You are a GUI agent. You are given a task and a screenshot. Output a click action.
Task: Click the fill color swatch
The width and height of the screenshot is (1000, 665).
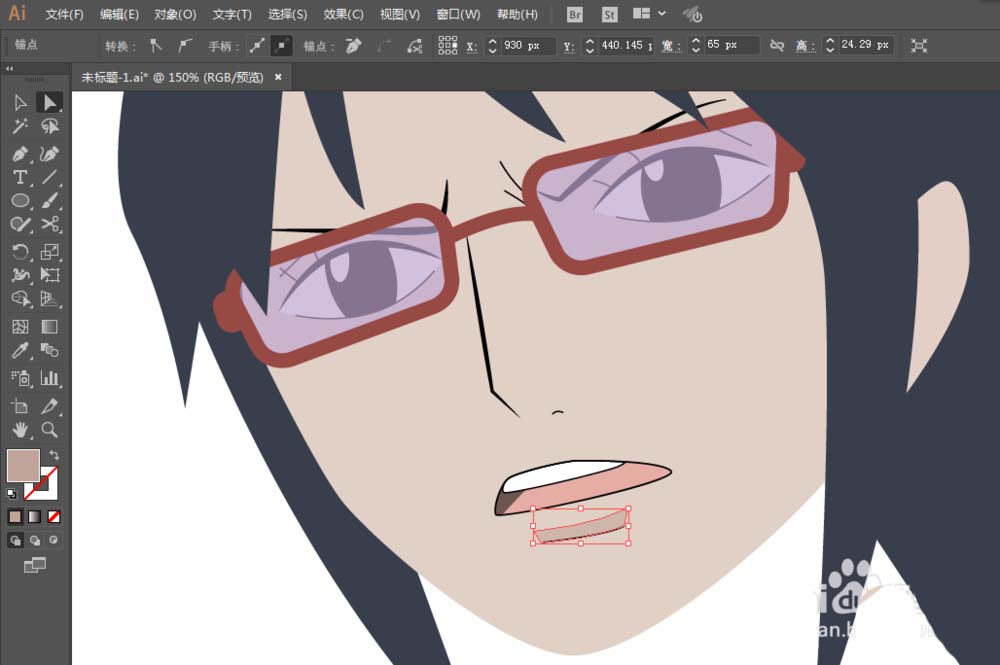pyautogui.click(x=23, y=465)
